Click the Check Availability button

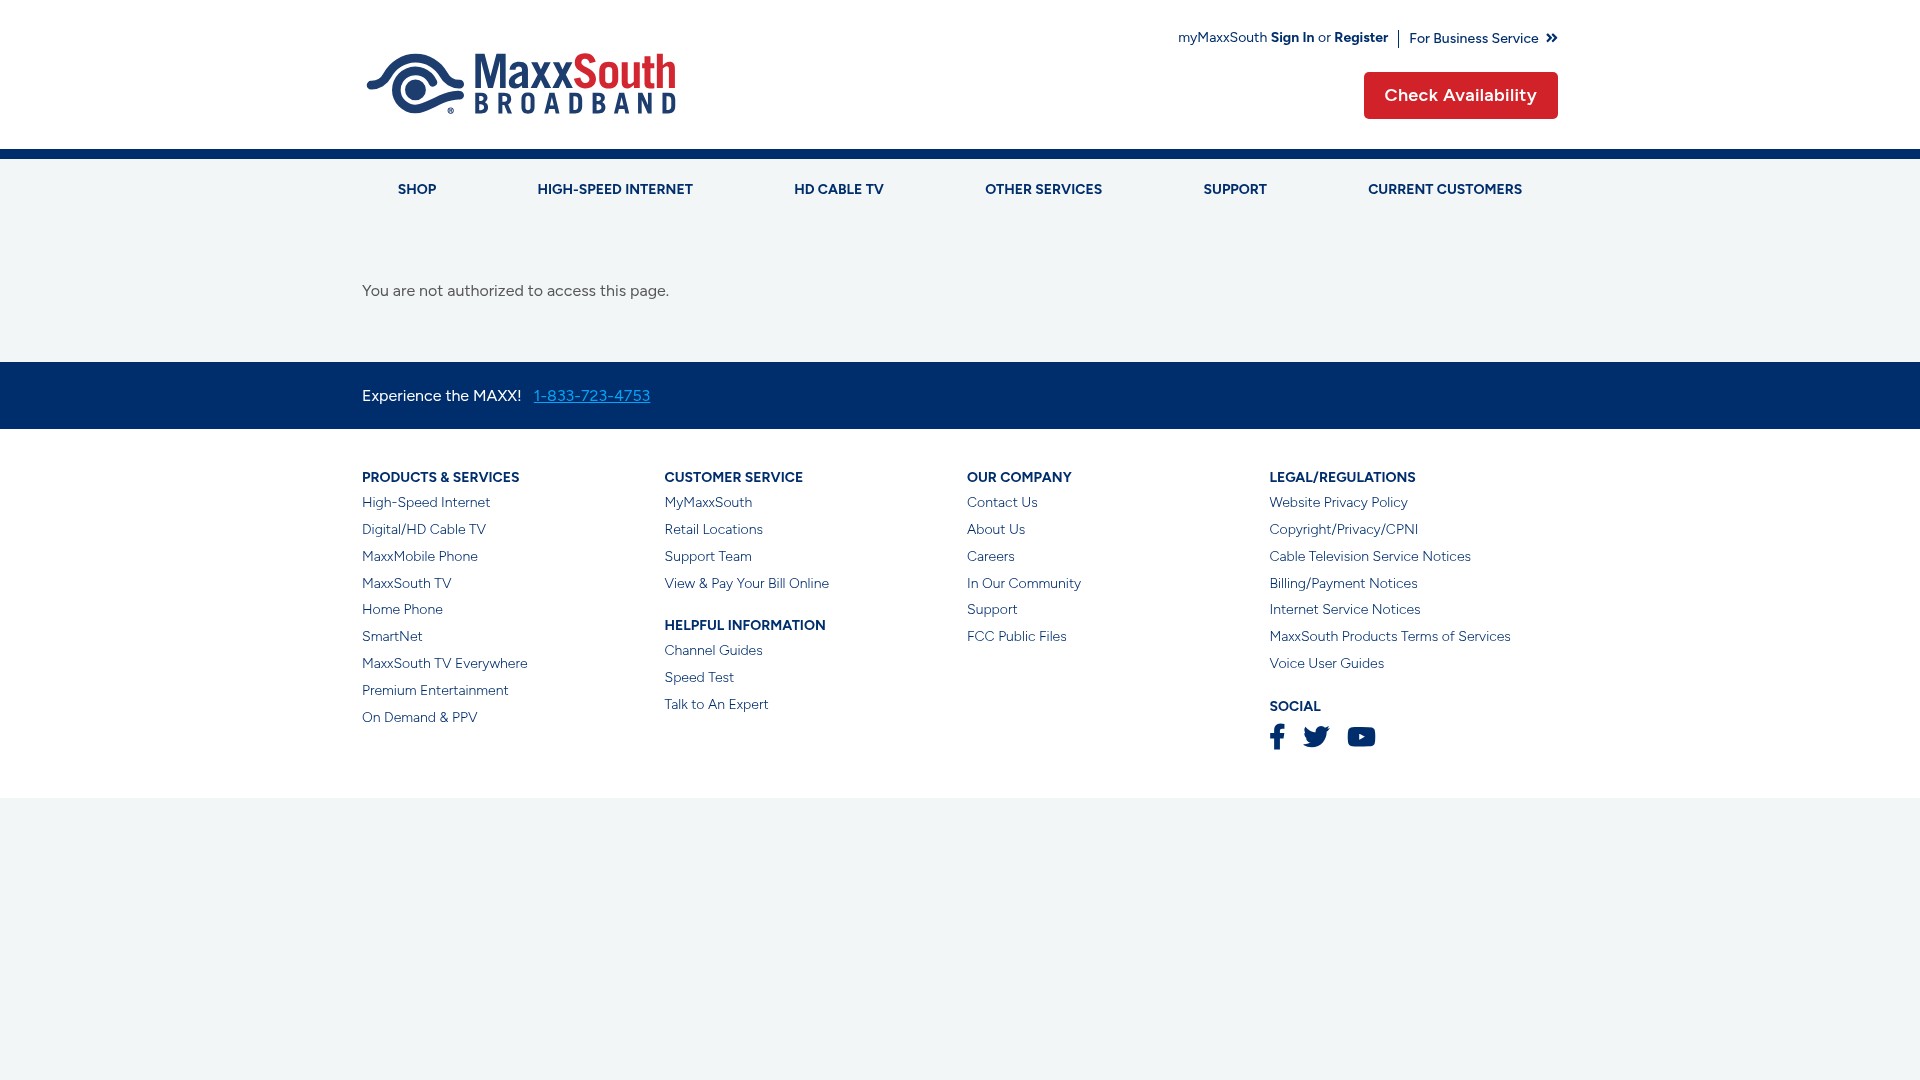[x=1460, y=95]
